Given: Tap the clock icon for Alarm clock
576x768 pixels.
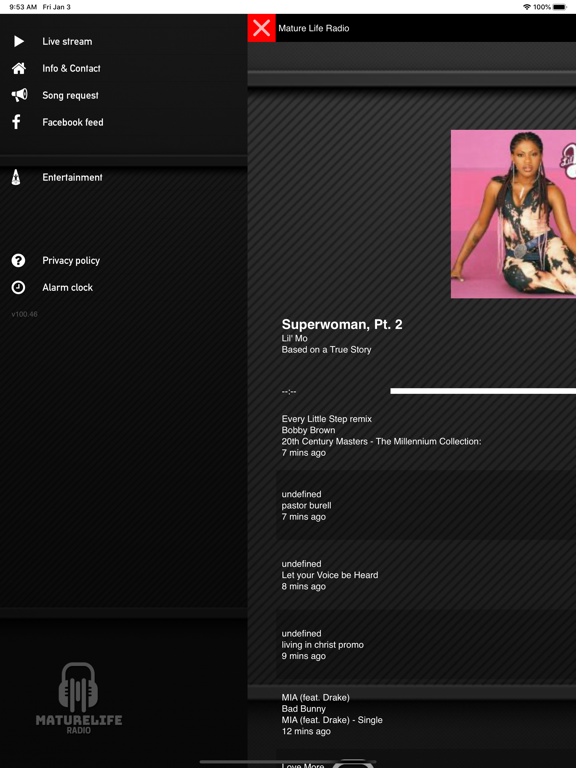Looking at the screenshot, I should [x=18, y=287].
